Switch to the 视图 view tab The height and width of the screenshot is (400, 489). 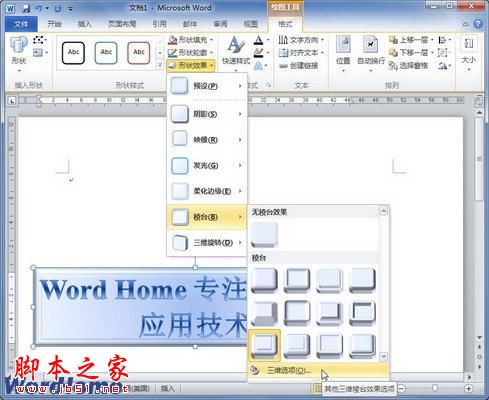(250, 24)
